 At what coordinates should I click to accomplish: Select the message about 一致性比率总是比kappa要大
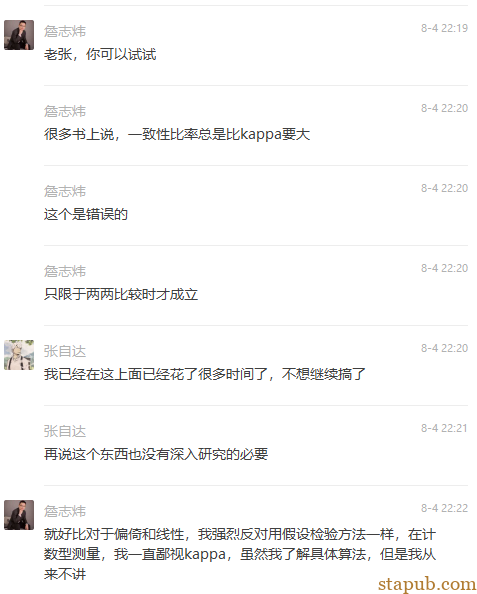[177, 134]
